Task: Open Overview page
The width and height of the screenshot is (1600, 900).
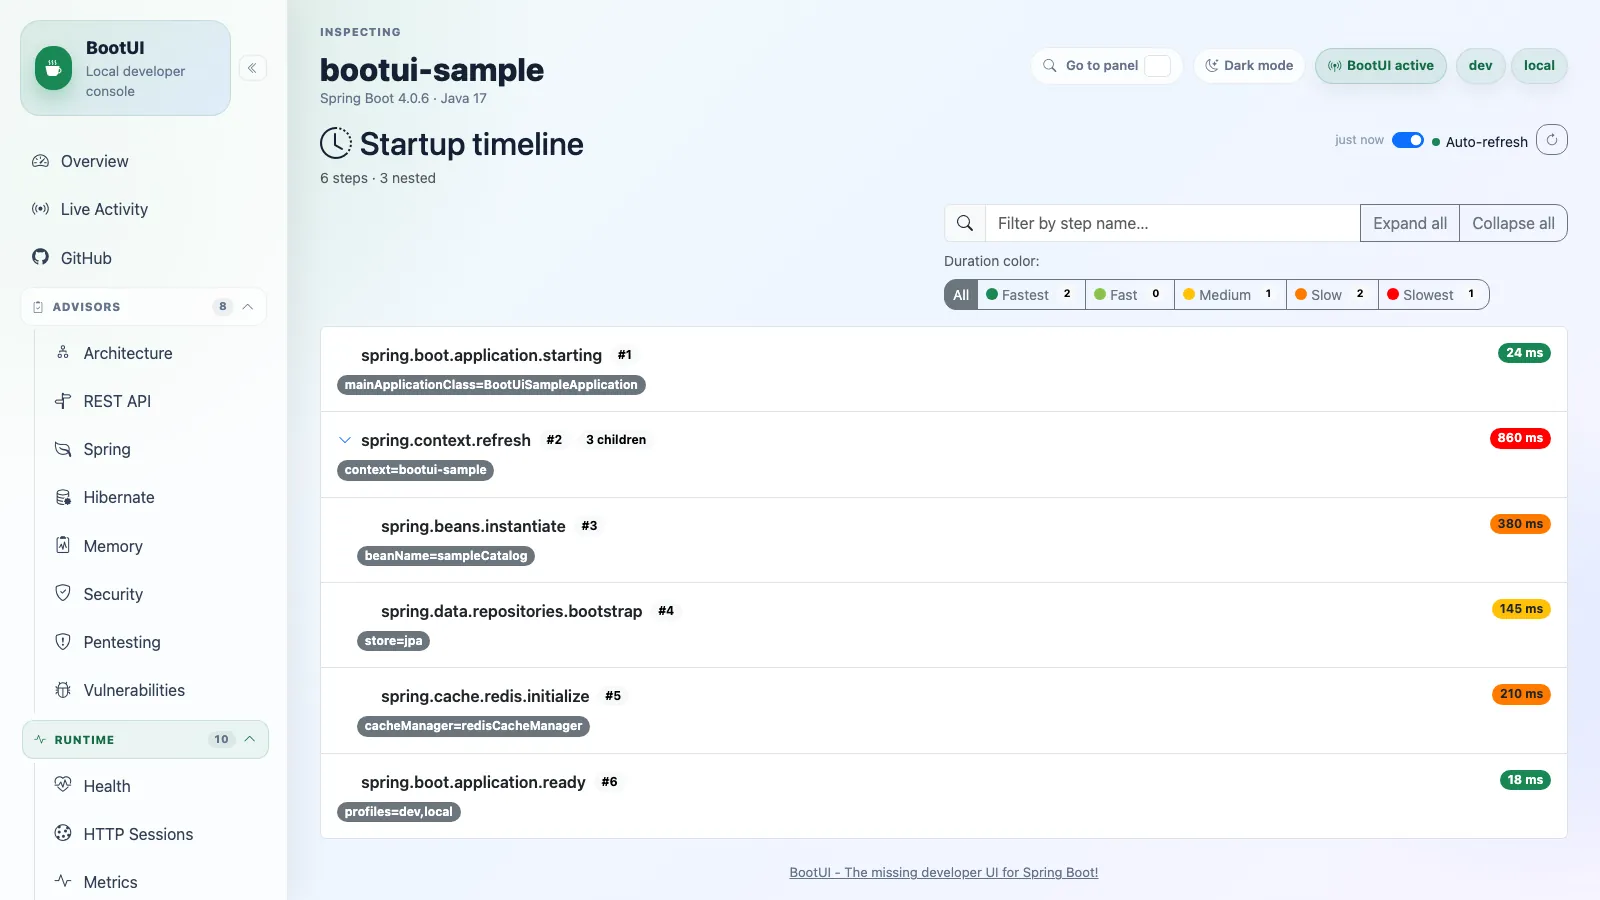Action: pyautogui.click(x=94, y=161)
